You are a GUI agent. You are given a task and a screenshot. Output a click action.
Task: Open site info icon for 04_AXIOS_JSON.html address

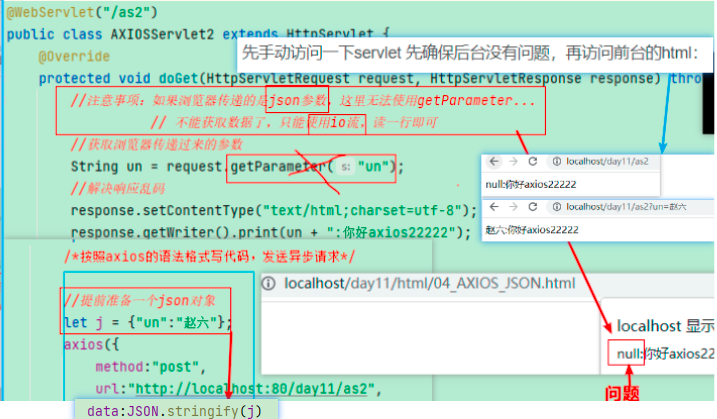click(x=268, y=284)
